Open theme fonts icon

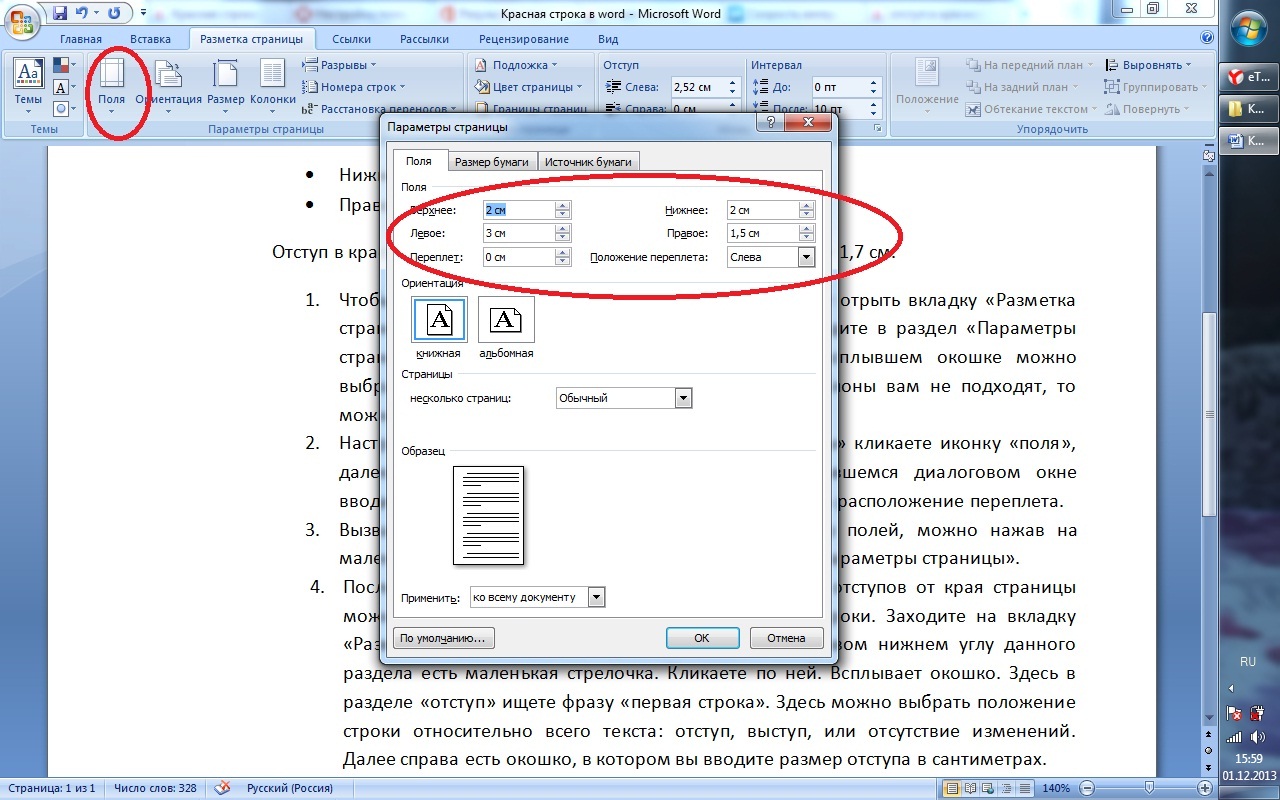(x=62, y=88)
